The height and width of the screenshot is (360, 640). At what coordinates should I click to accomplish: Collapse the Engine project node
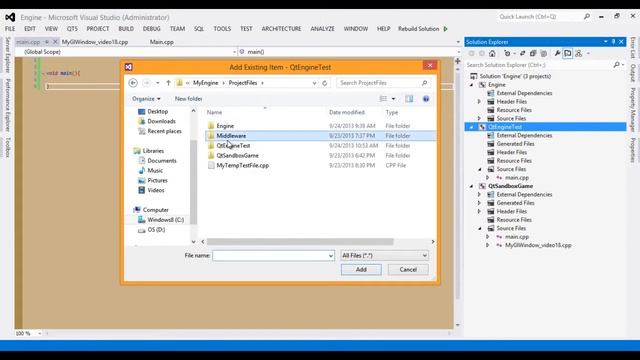472,85
